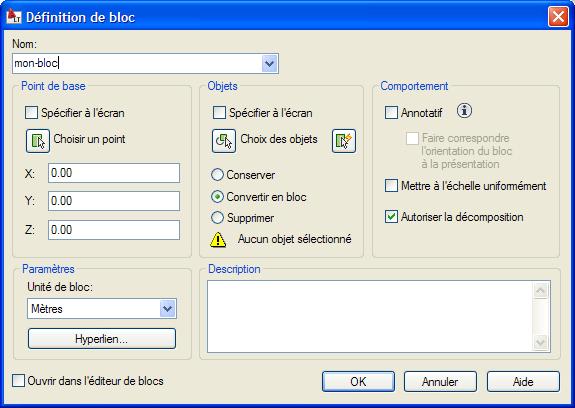Select the Supprimer radio button
This screenshot has width=575, height=408.
click(x=217, y=217)
